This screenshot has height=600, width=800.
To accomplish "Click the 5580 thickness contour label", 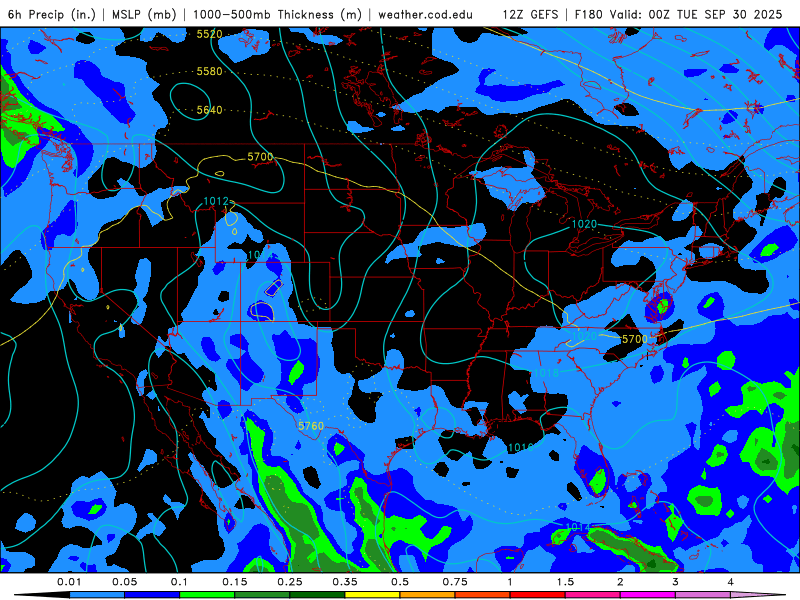I will [210, 71].
